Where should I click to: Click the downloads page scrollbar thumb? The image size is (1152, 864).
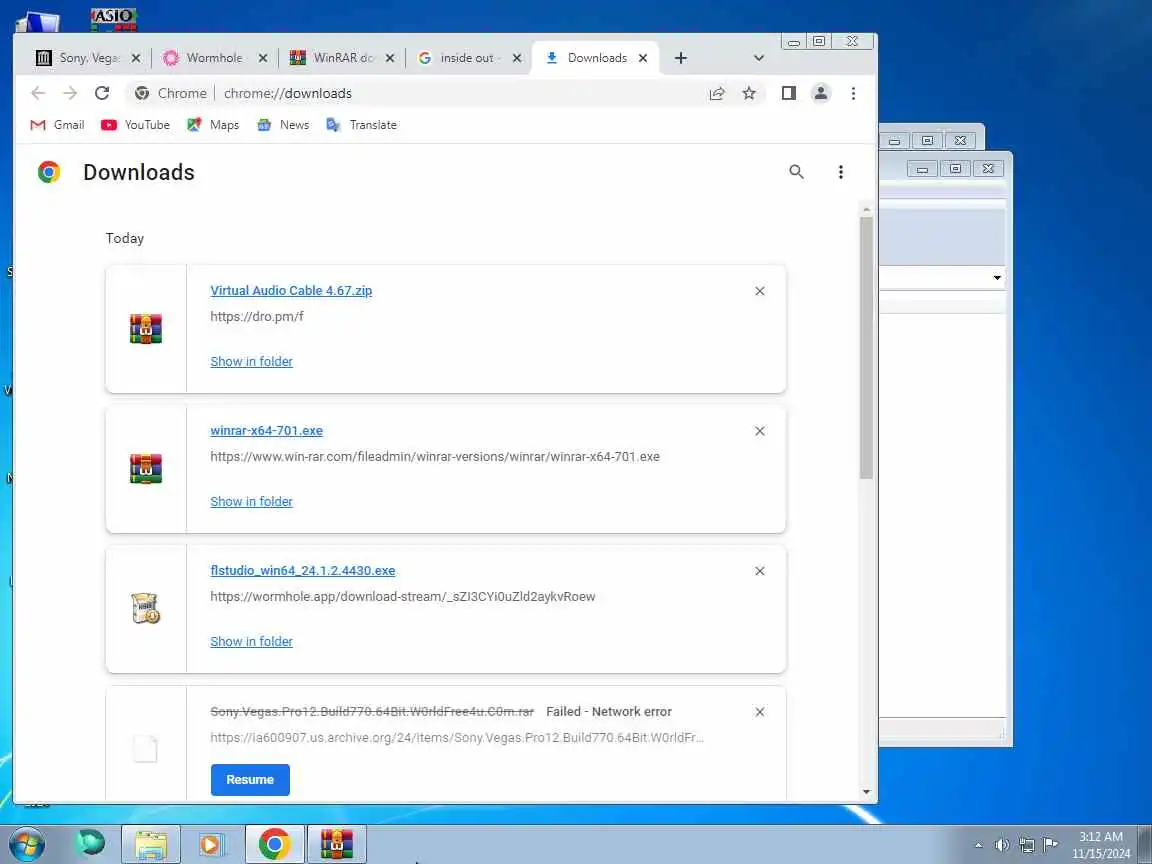866,348
